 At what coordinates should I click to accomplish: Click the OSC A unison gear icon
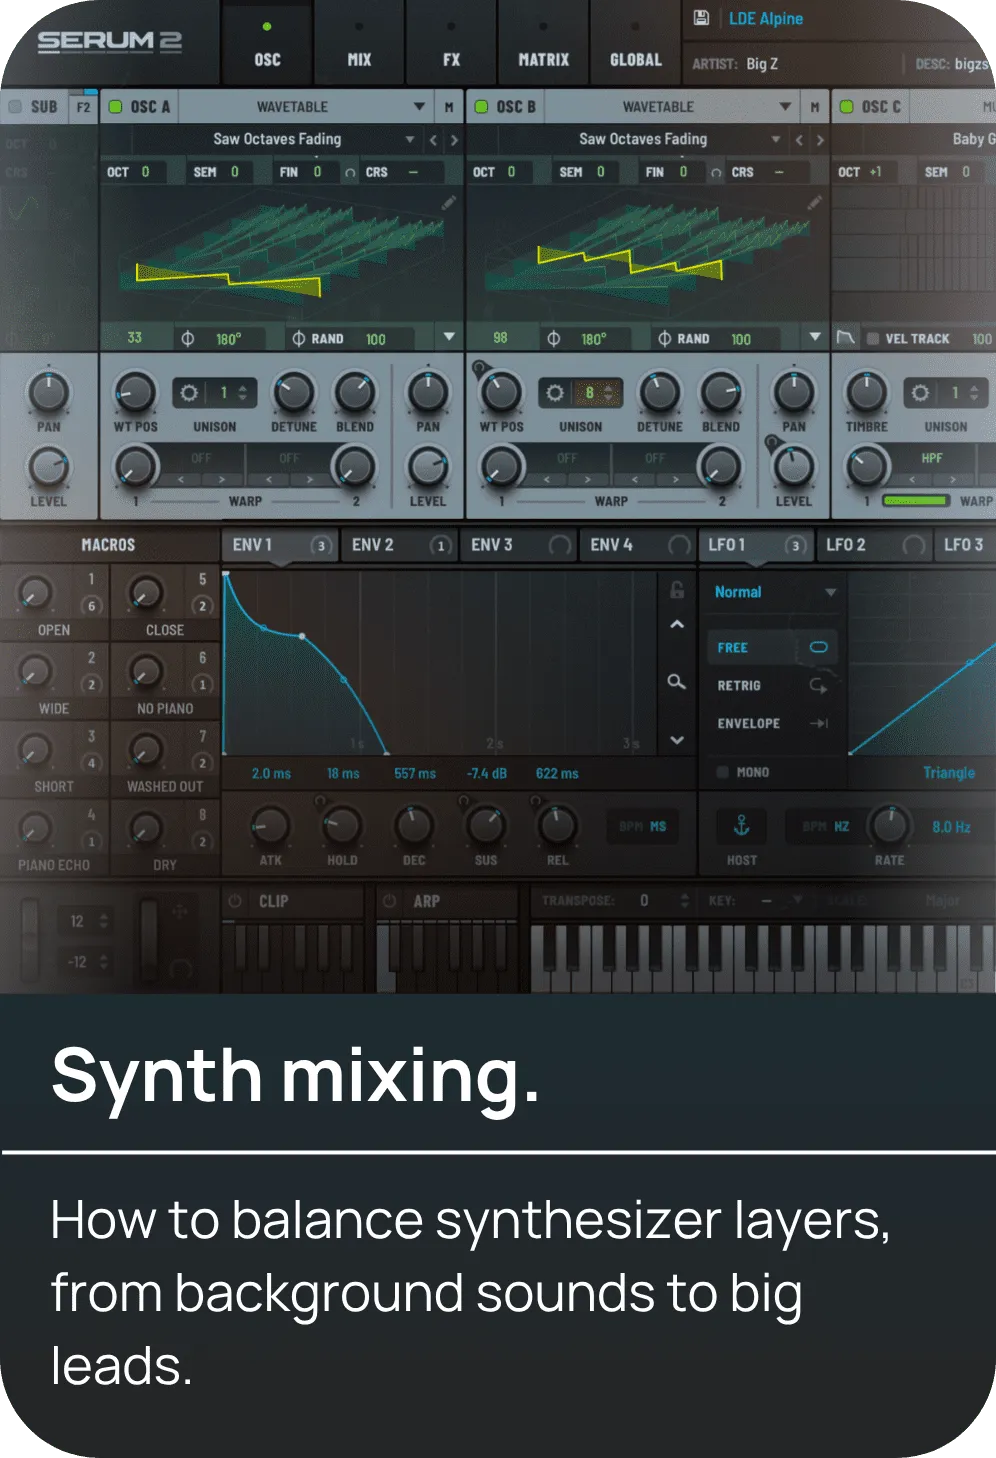[x=189, y=393]
